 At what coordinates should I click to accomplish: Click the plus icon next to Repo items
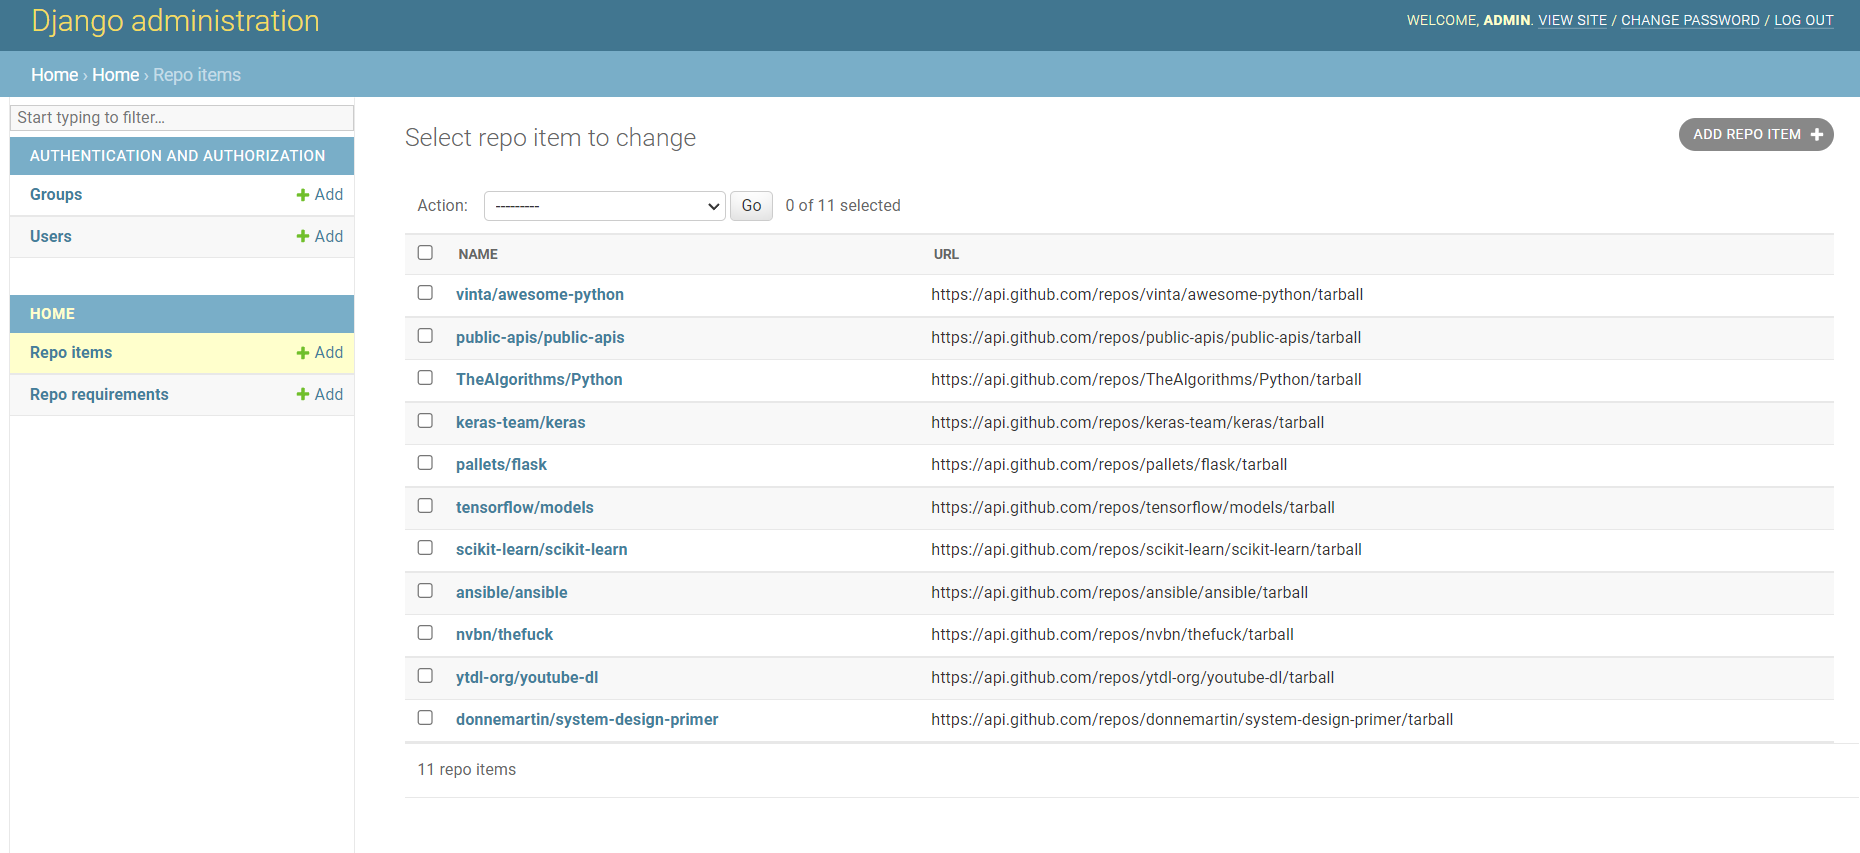(x=303, y=353)
